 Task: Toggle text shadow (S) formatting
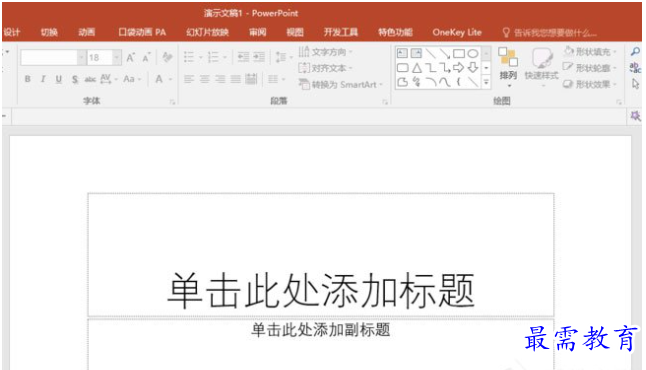(75, 79)
